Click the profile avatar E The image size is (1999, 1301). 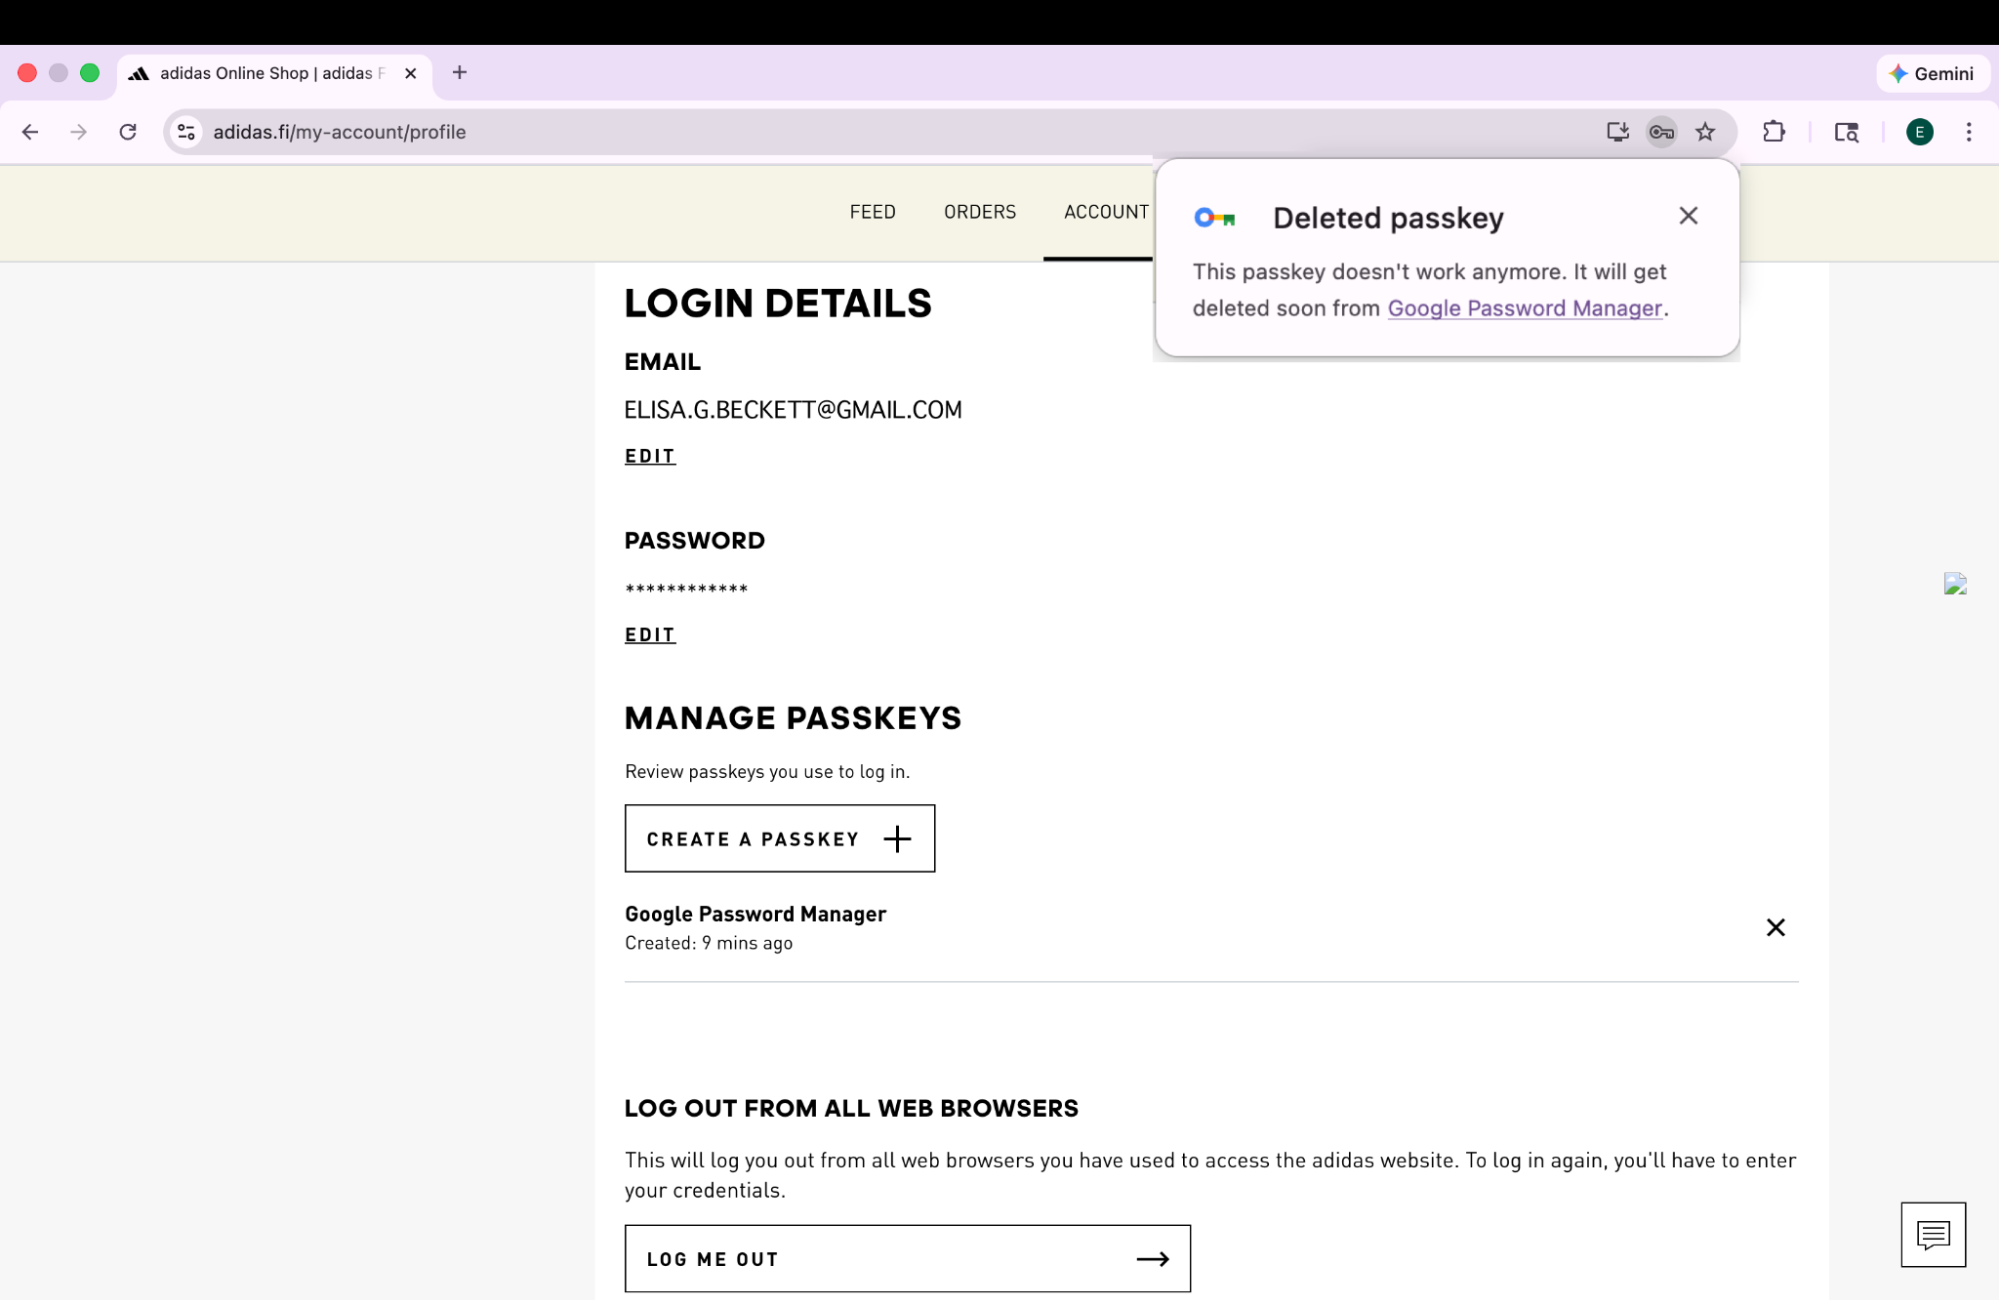coord(1919,131)
